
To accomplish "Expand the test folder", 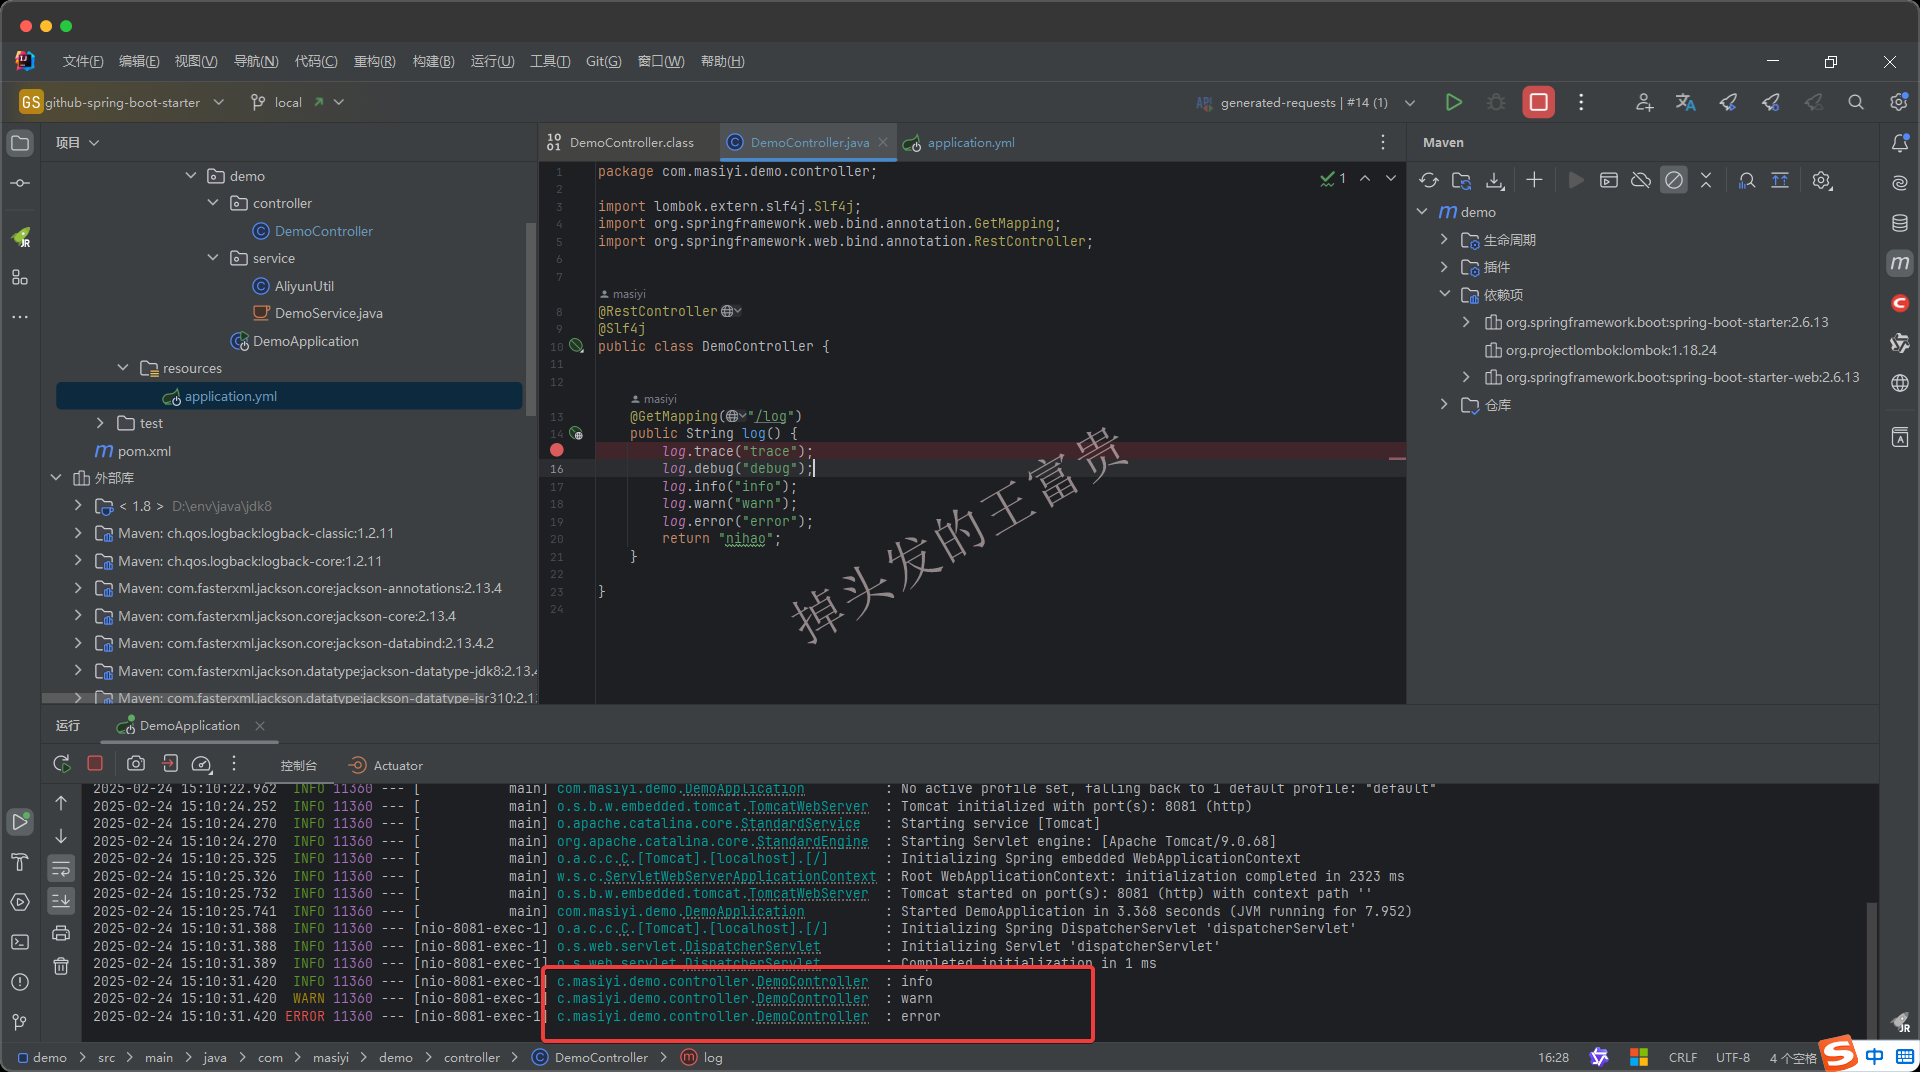I will click(x=100, y=423).
